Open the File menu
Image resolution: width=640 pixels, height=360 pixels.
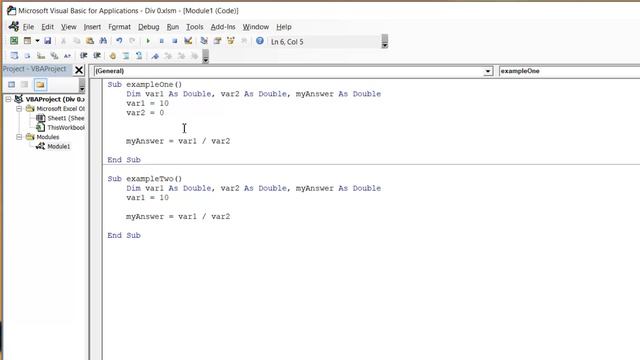coord(28,27)
